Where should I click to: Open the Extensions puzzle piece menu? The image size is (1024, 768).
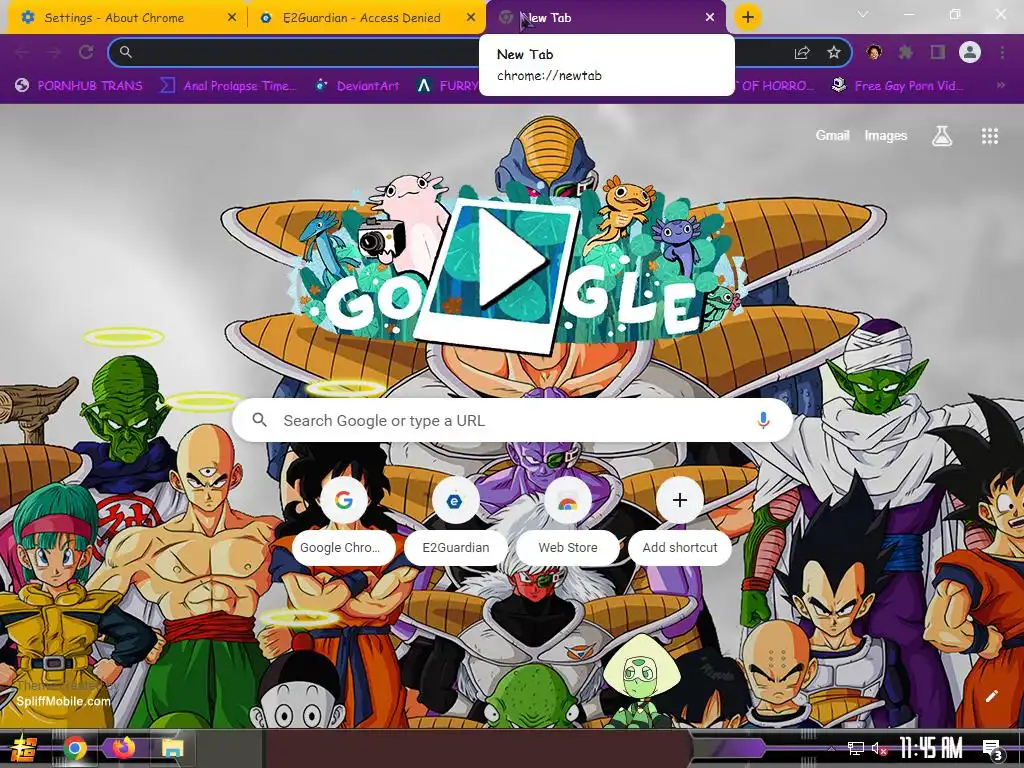pos(905,52)
